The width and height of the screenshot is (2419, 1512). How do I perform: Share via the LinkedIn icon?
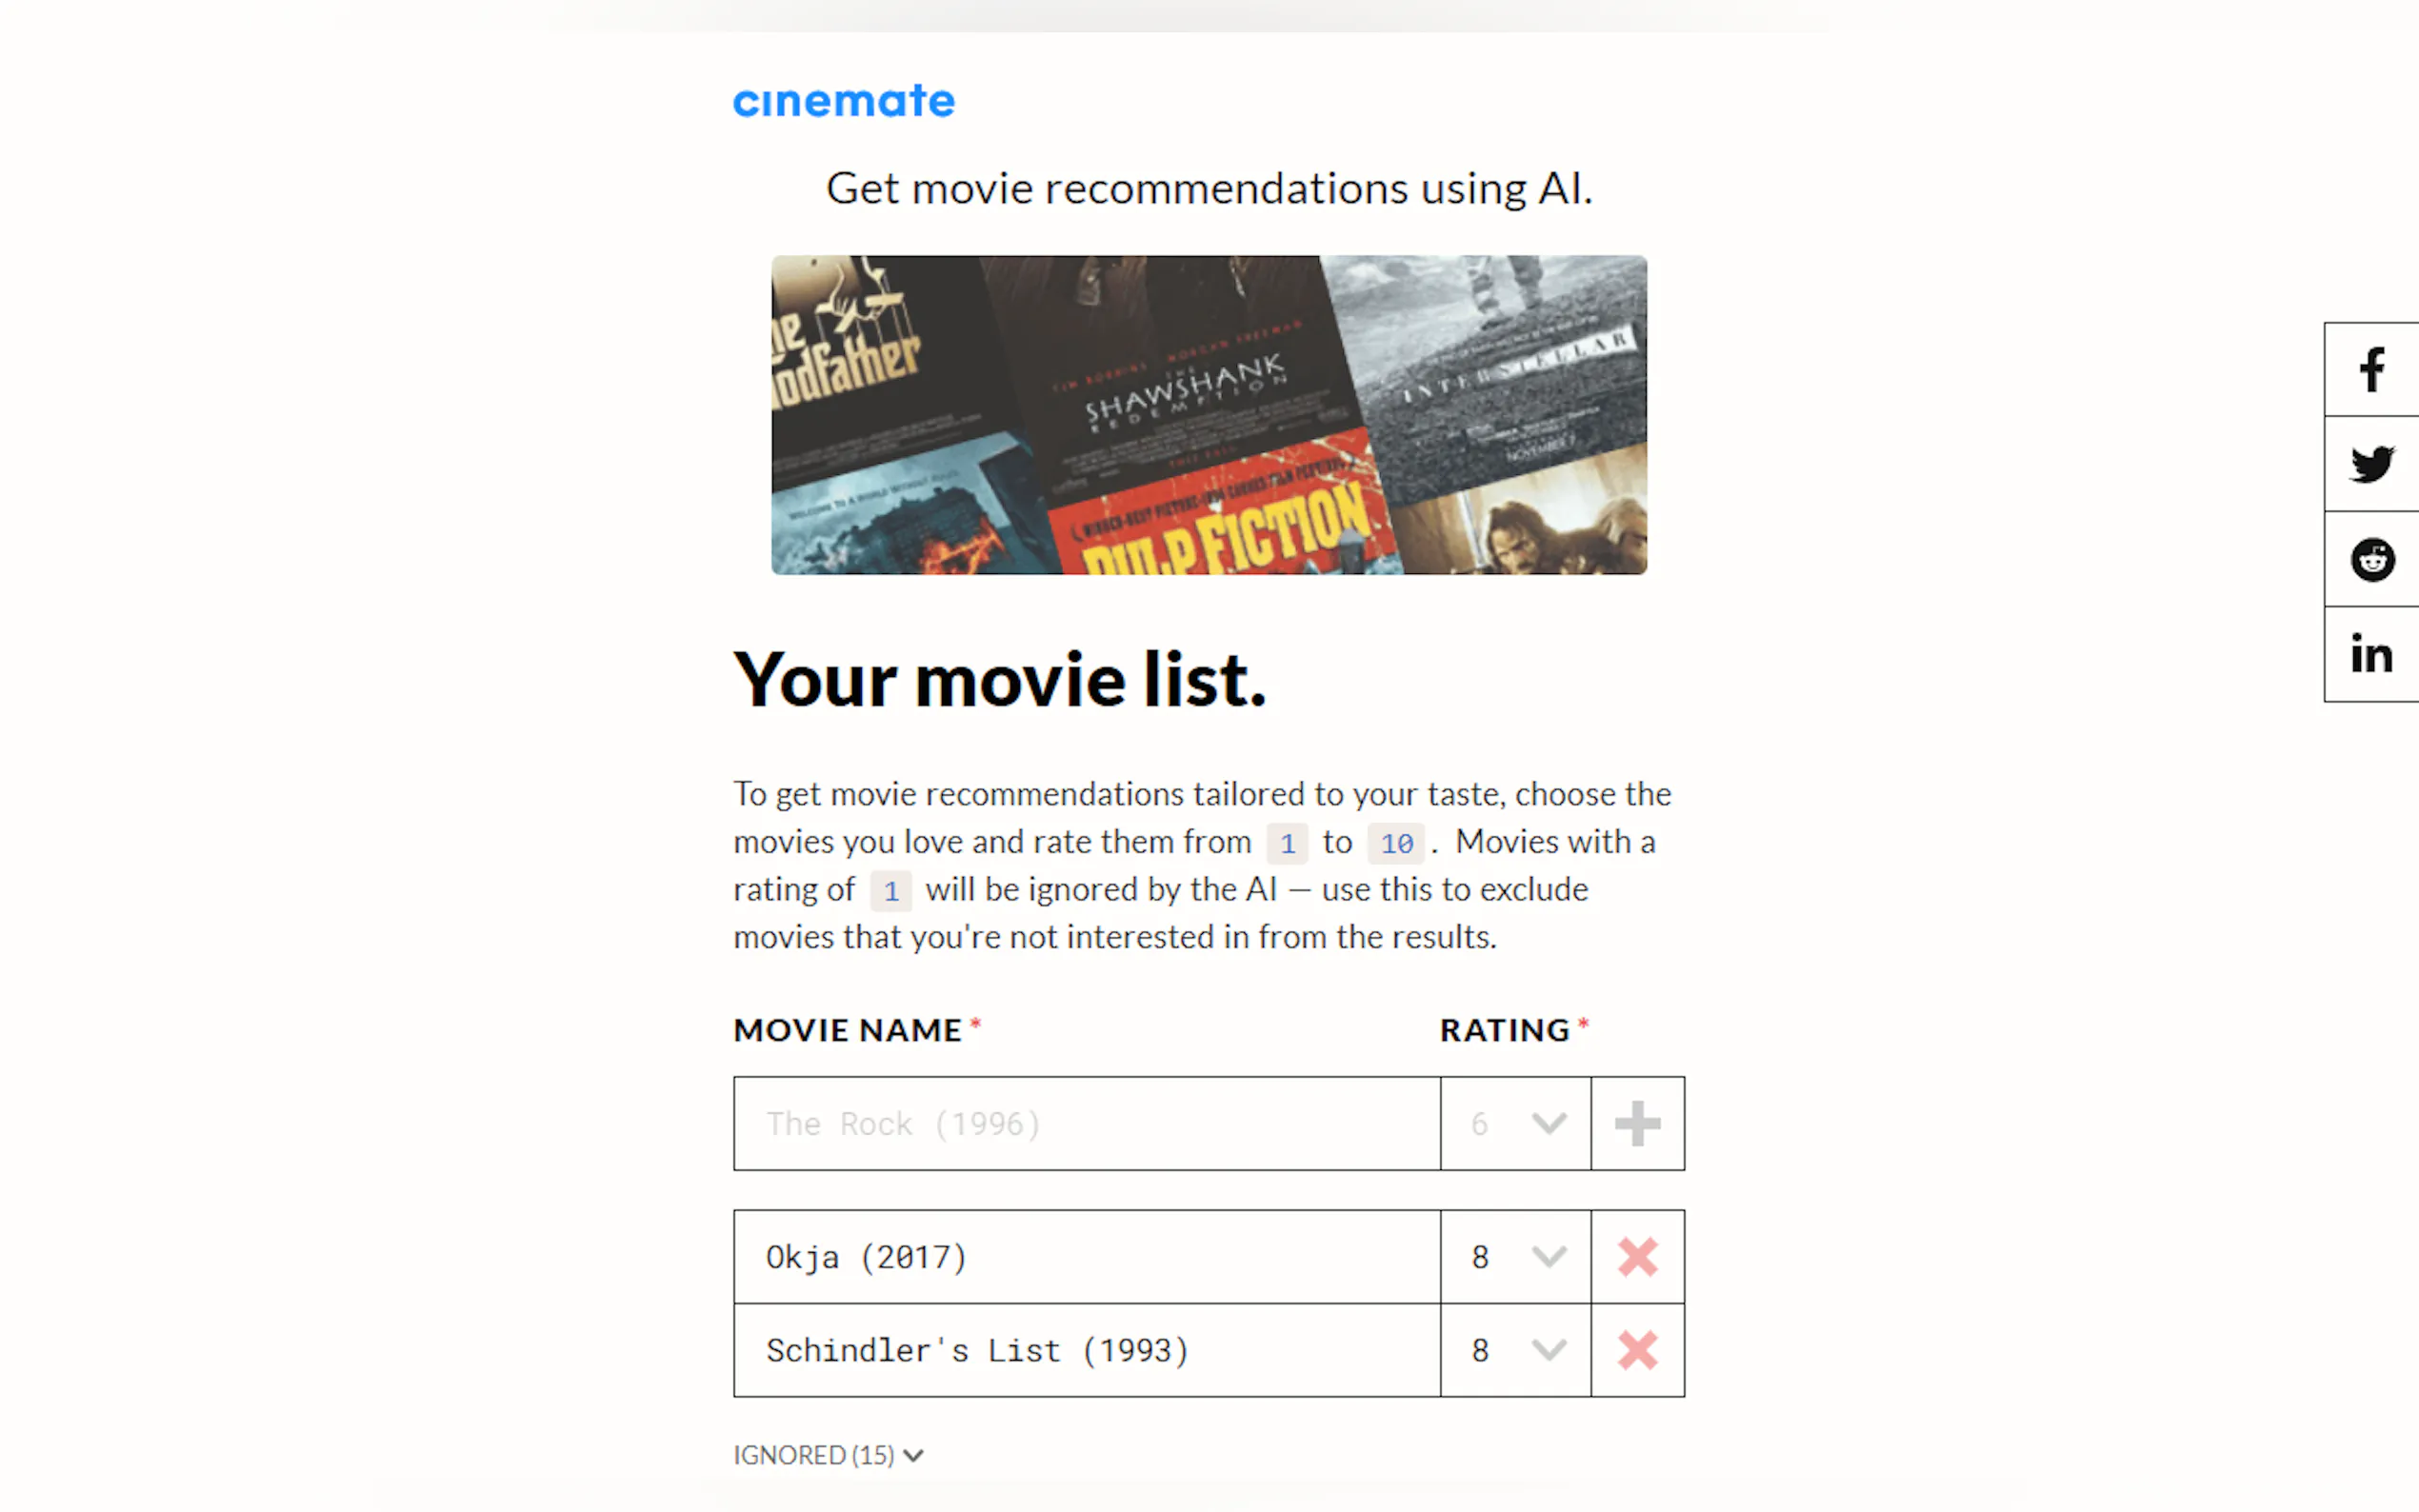pos(2371,655)
